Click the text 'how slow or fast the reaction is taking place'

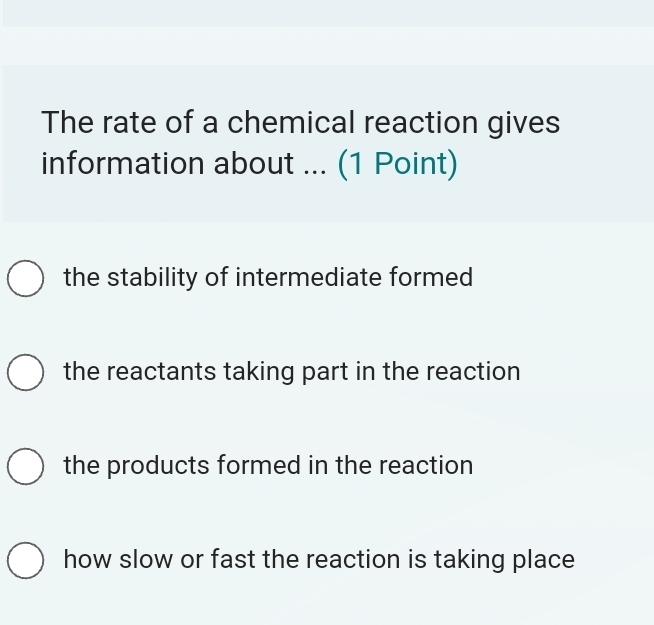point(318,560)
